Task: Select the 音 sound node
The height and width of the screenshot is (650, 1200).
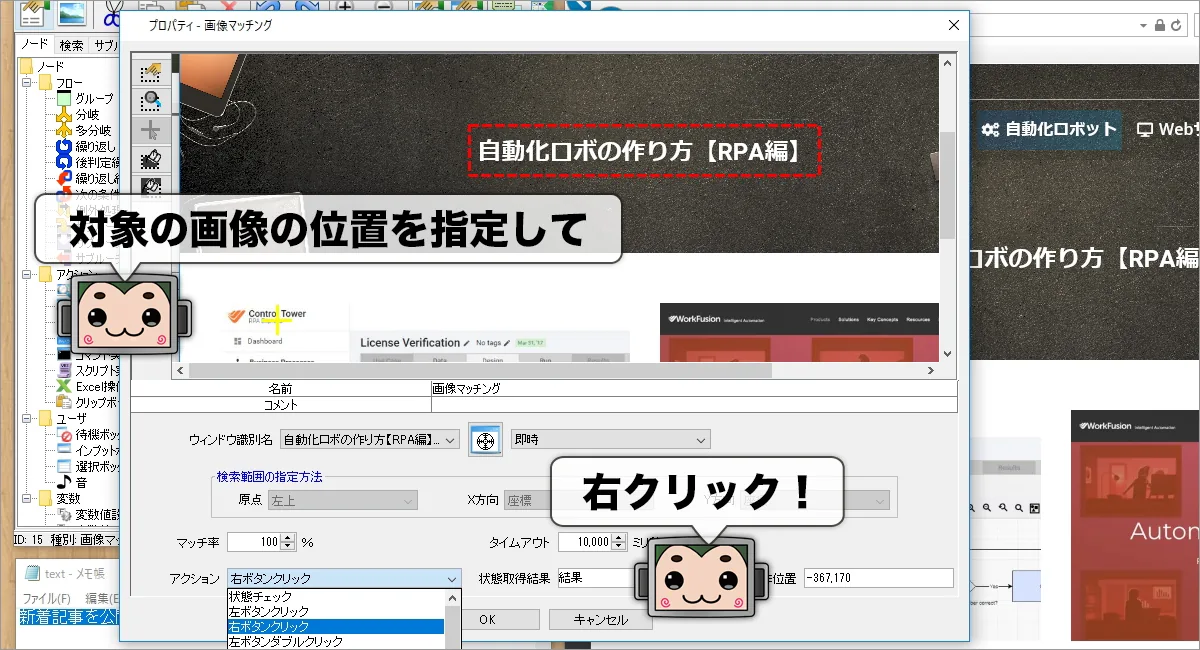Action: tap(72, 483)
